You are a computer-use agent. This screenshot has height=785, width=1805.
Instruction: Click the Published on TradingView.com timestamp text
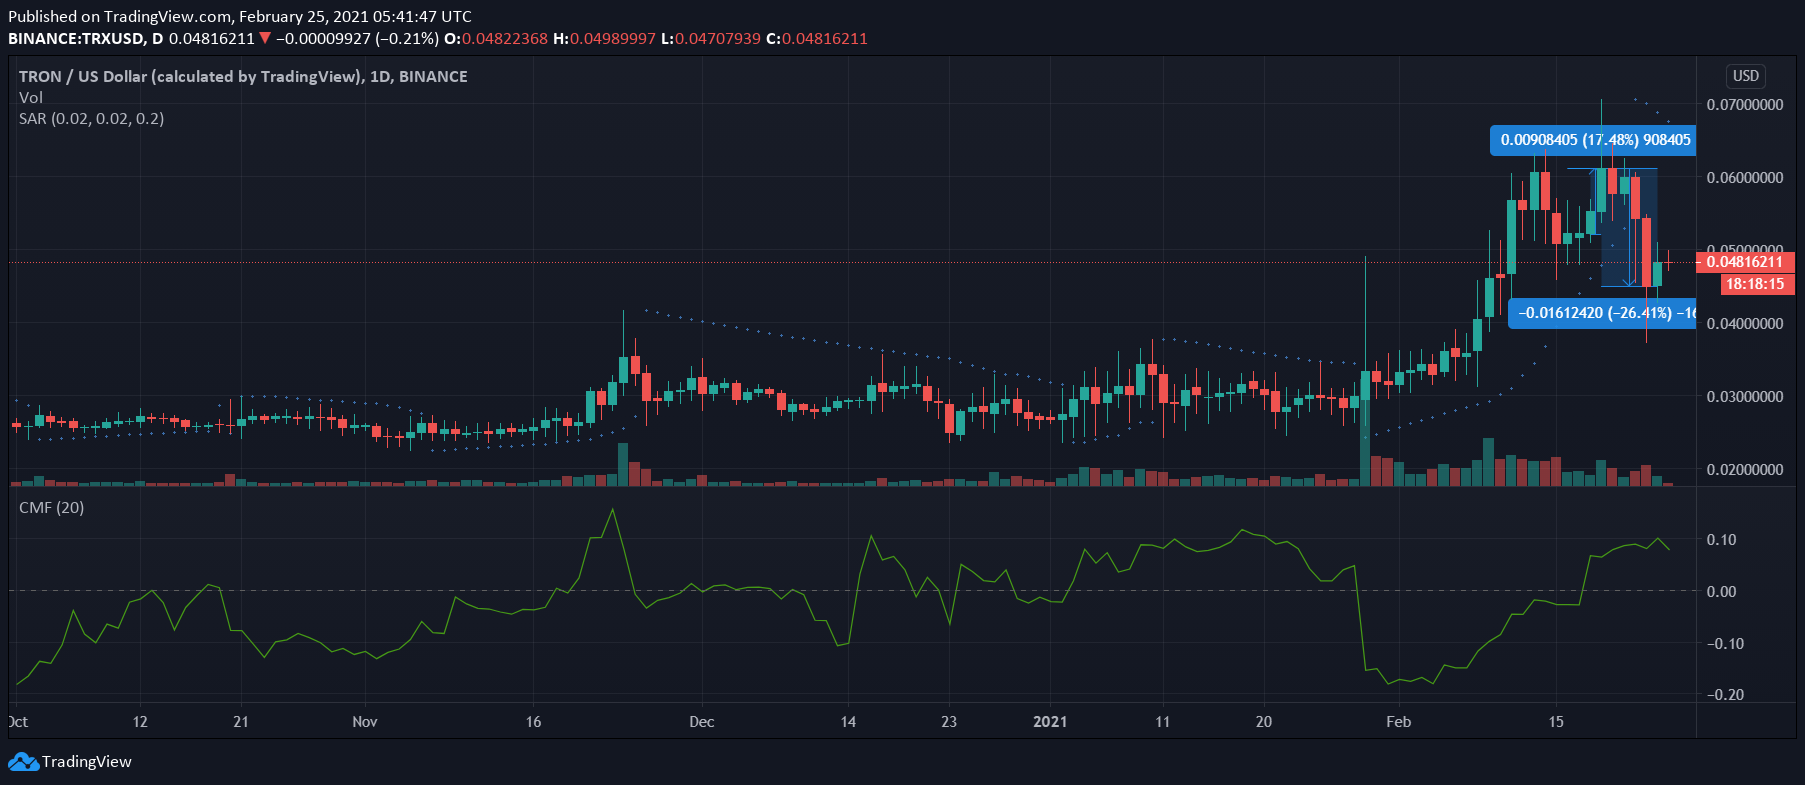240,16
